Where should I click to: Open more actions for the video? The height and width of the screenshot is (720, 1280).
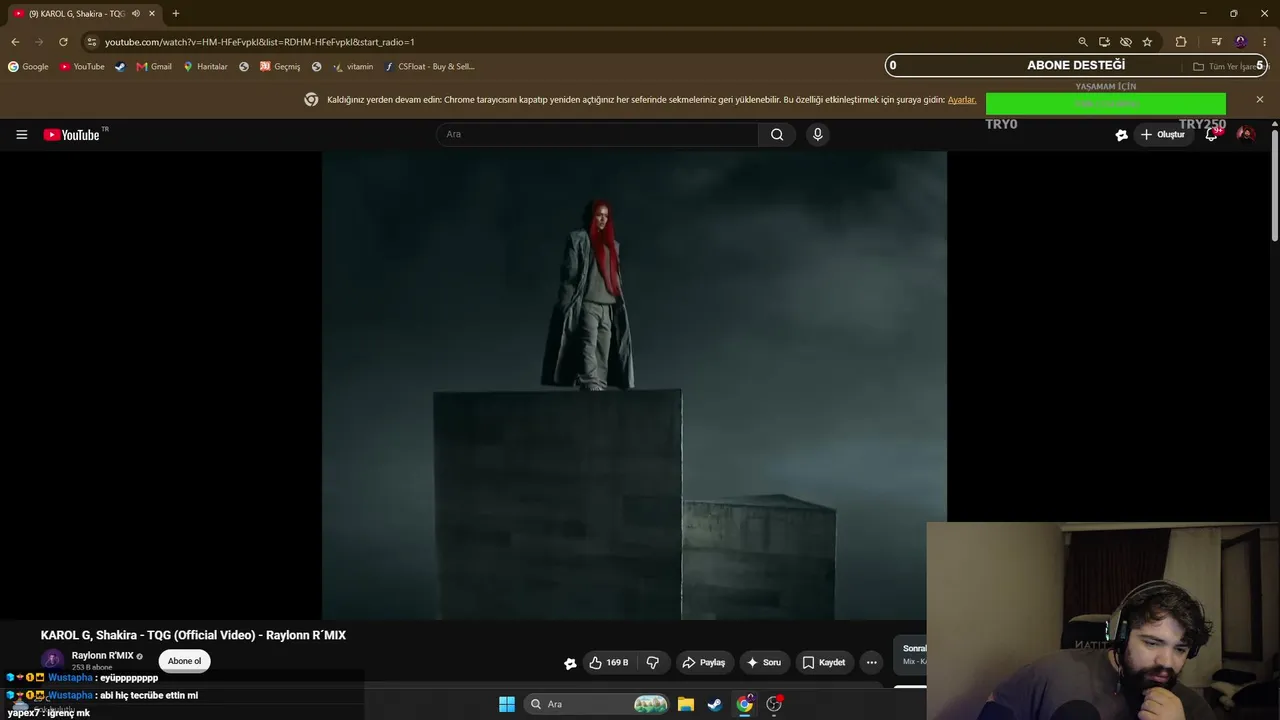[872, 662]
